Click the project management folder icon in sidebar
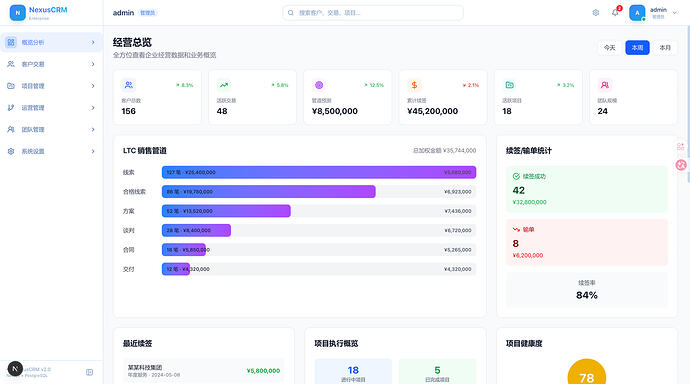Viewport: 690px width, 384px height. (11, 86)
